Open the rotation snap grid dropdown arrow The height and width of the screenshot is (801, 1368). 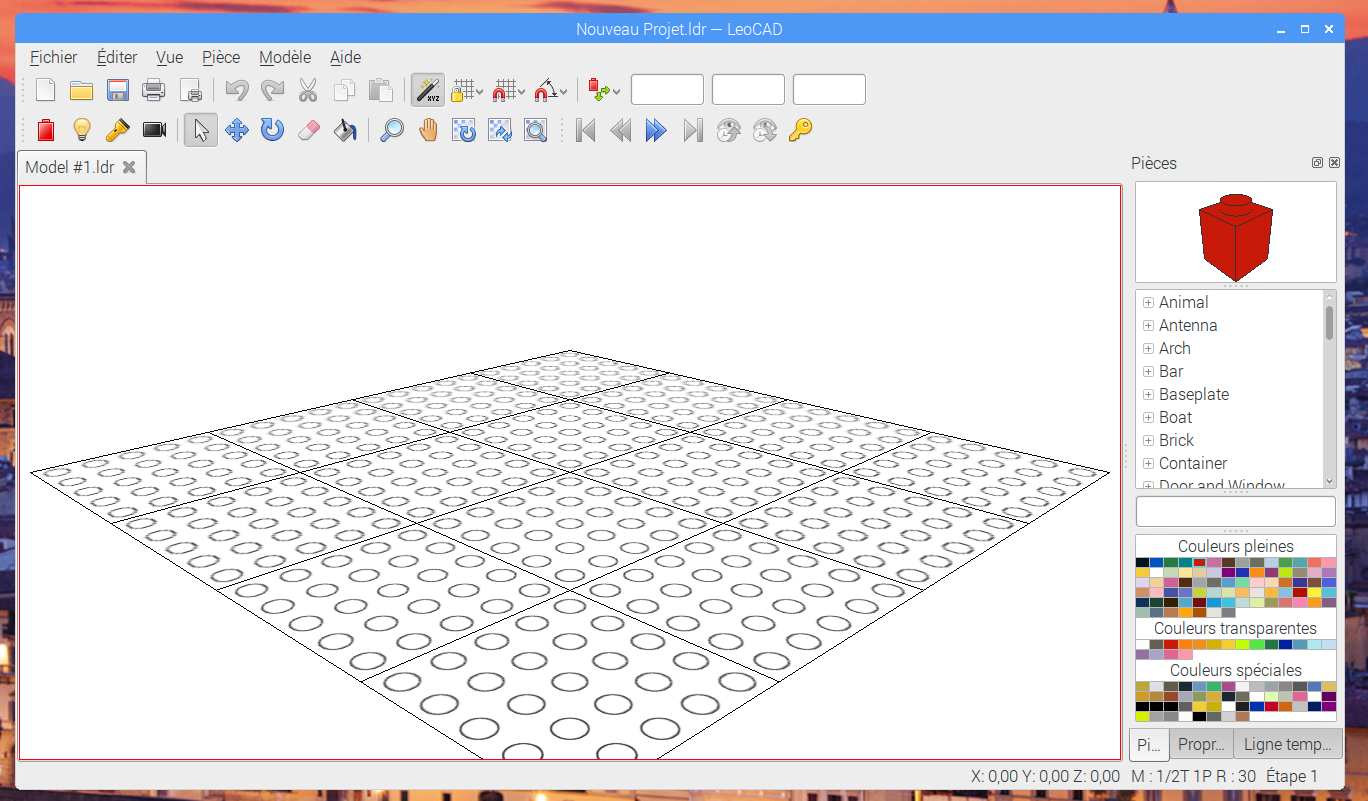(522, 92)
